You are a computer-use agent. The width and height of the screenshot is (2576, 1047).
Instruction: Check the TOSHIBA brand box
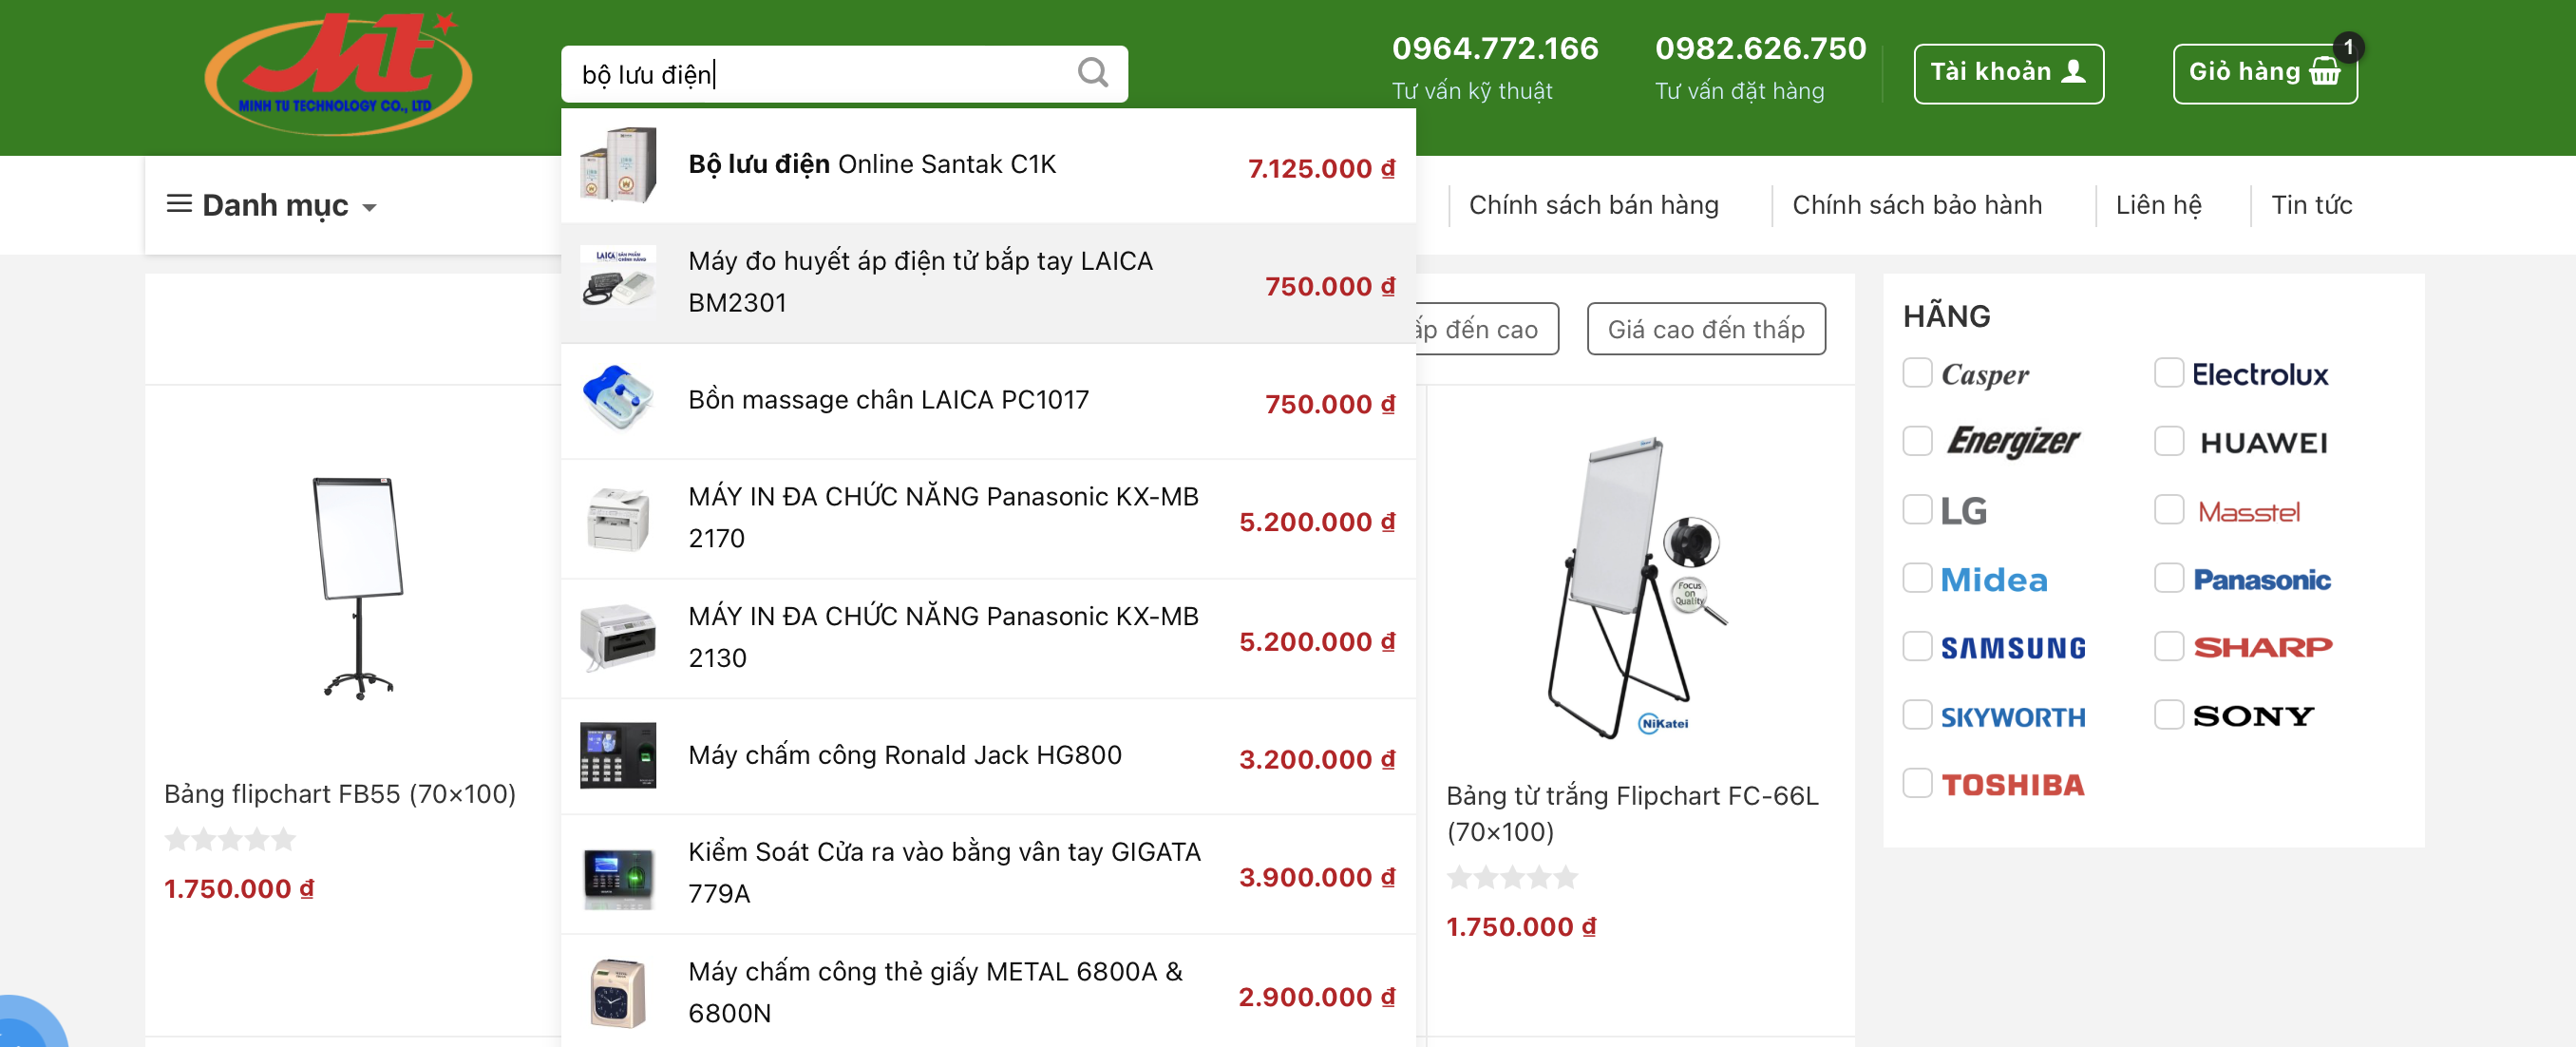1916,783
